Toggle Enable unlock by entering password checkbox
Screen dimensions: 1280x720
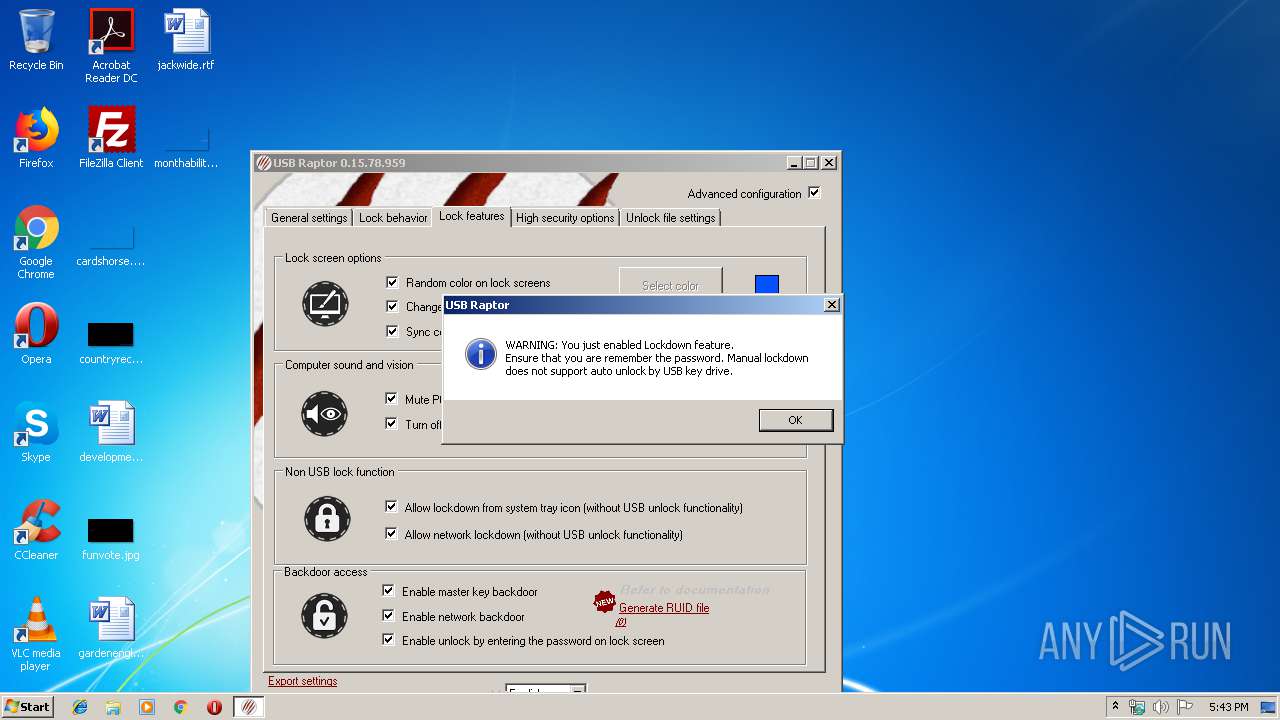click(x=388, y=640)
